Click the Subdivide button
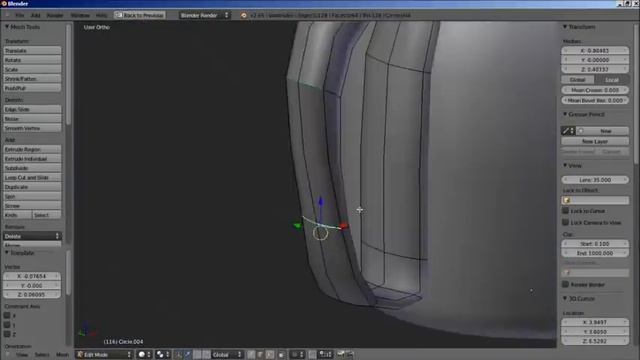 (32, 168)
